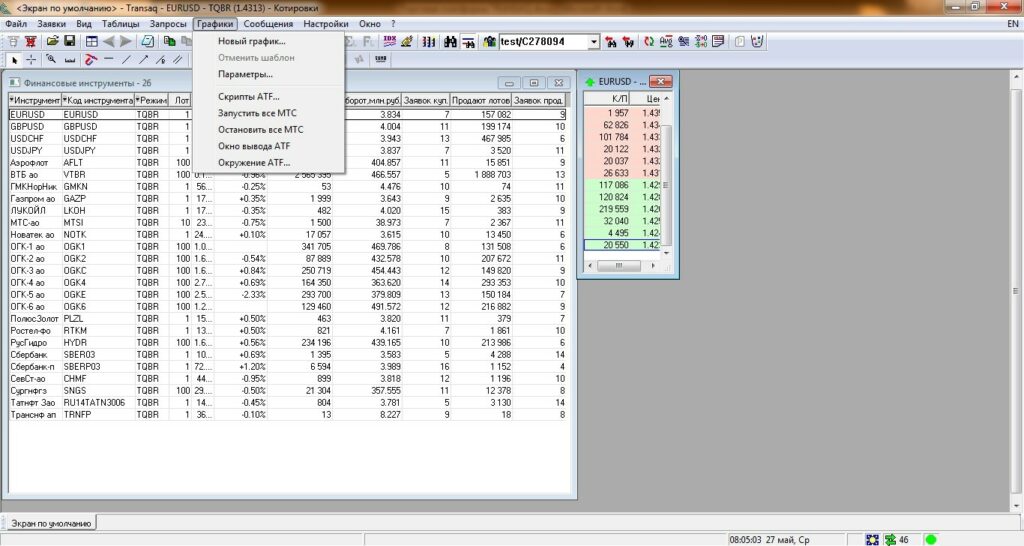Switch to Экран по умолчанию tab

51,523
